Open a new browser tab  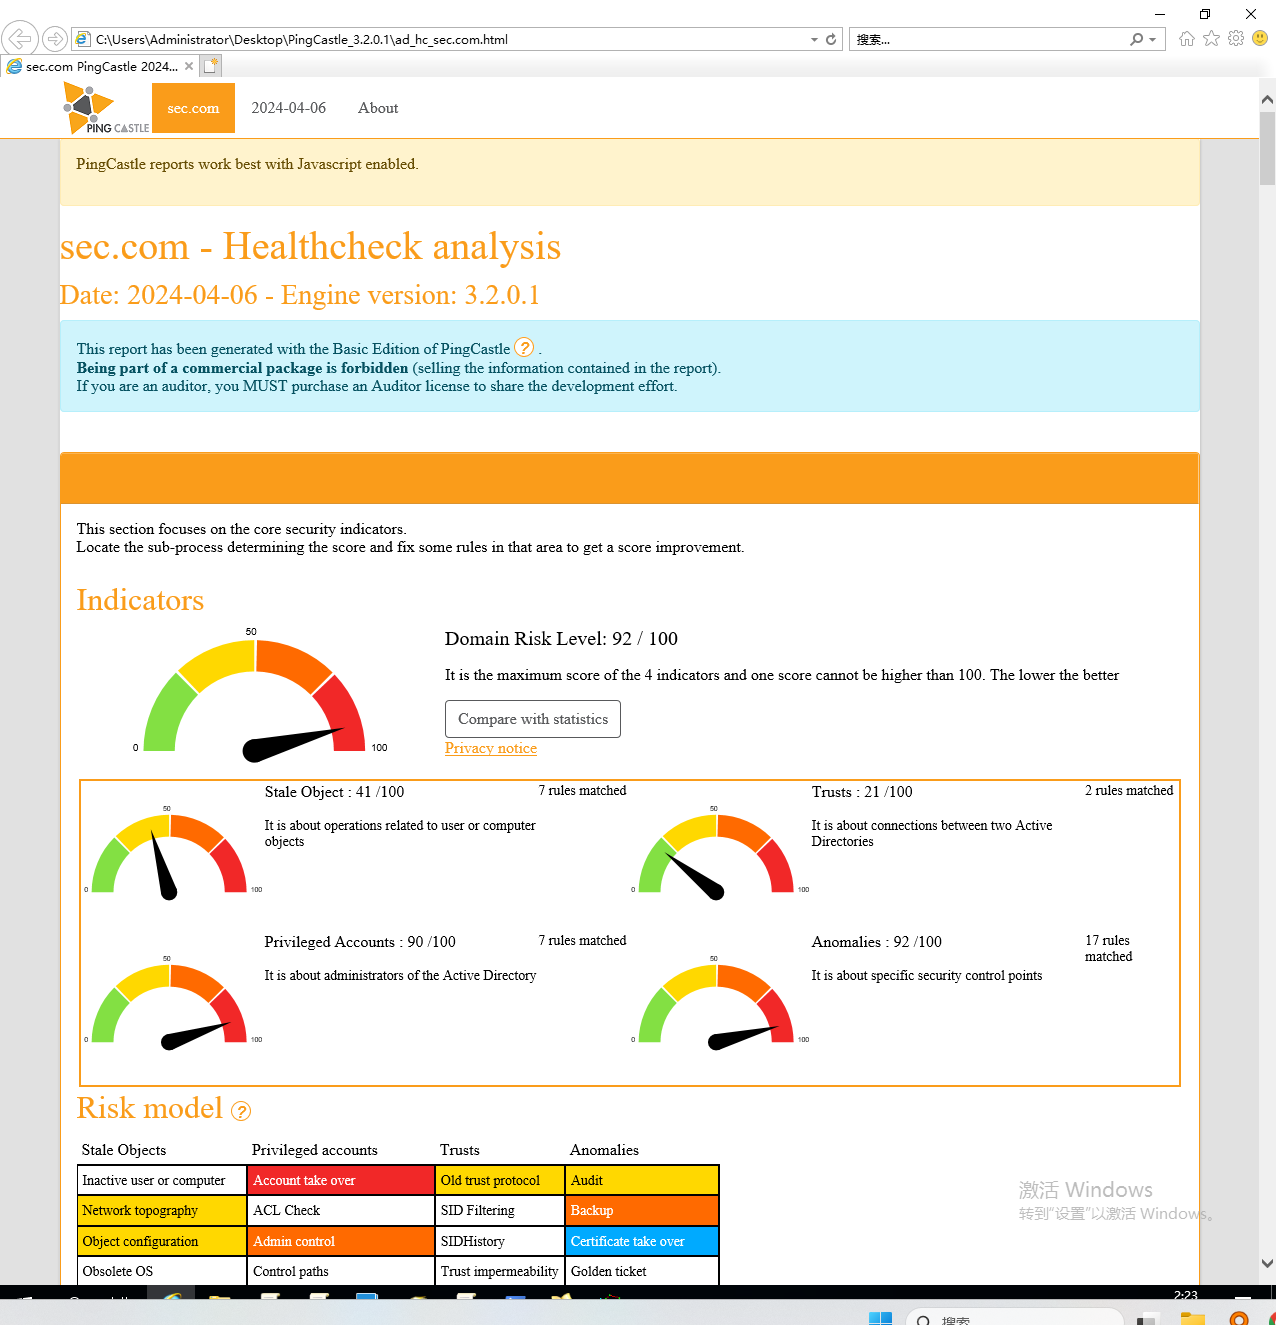pyautogui.click(x=210, y=66)
